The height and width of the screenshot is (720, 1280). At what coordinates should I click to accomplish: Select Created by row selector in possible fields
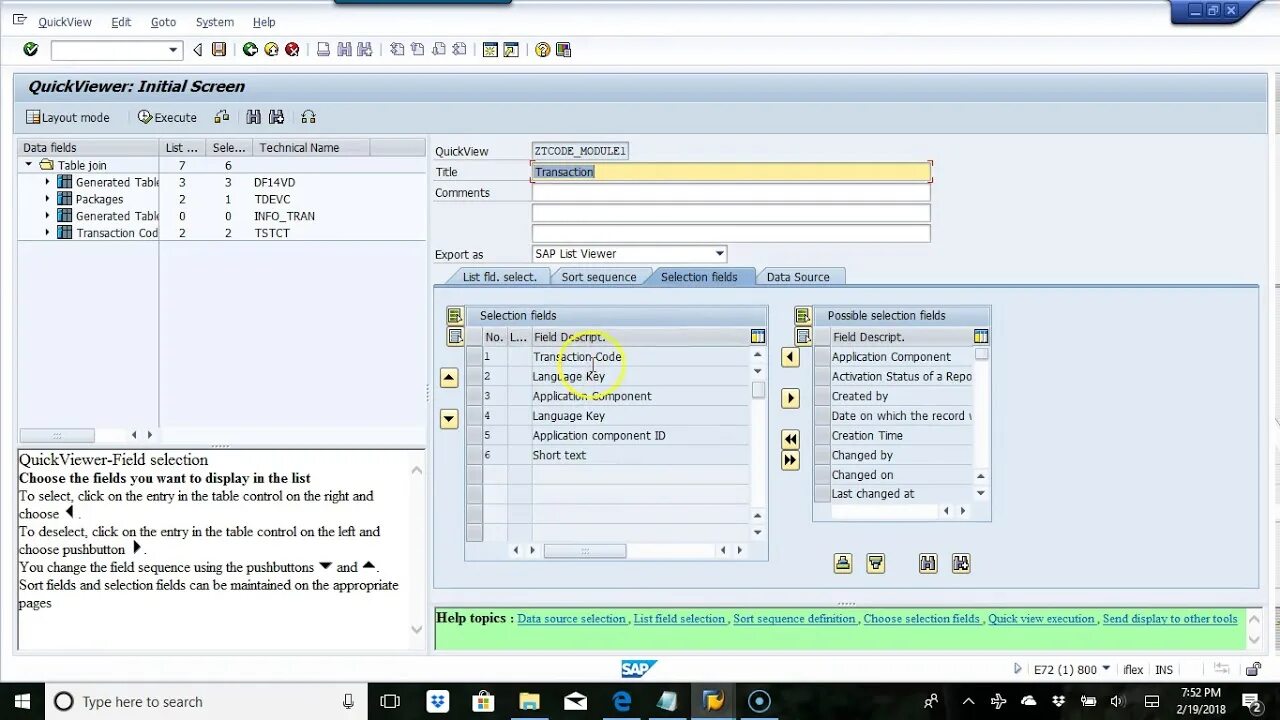[822, 396]
